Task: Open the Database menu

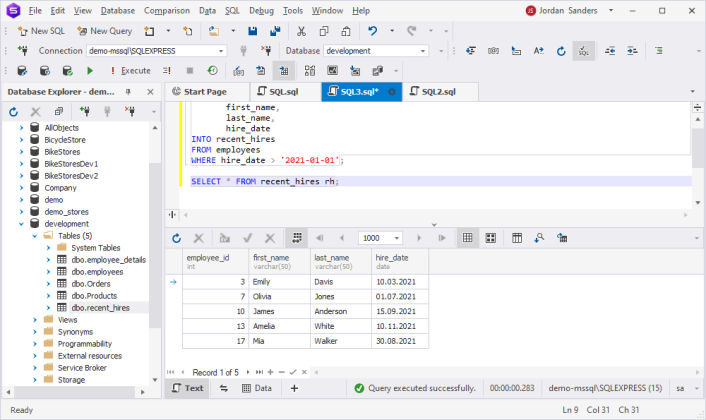Action: click(x=118, y=10)
